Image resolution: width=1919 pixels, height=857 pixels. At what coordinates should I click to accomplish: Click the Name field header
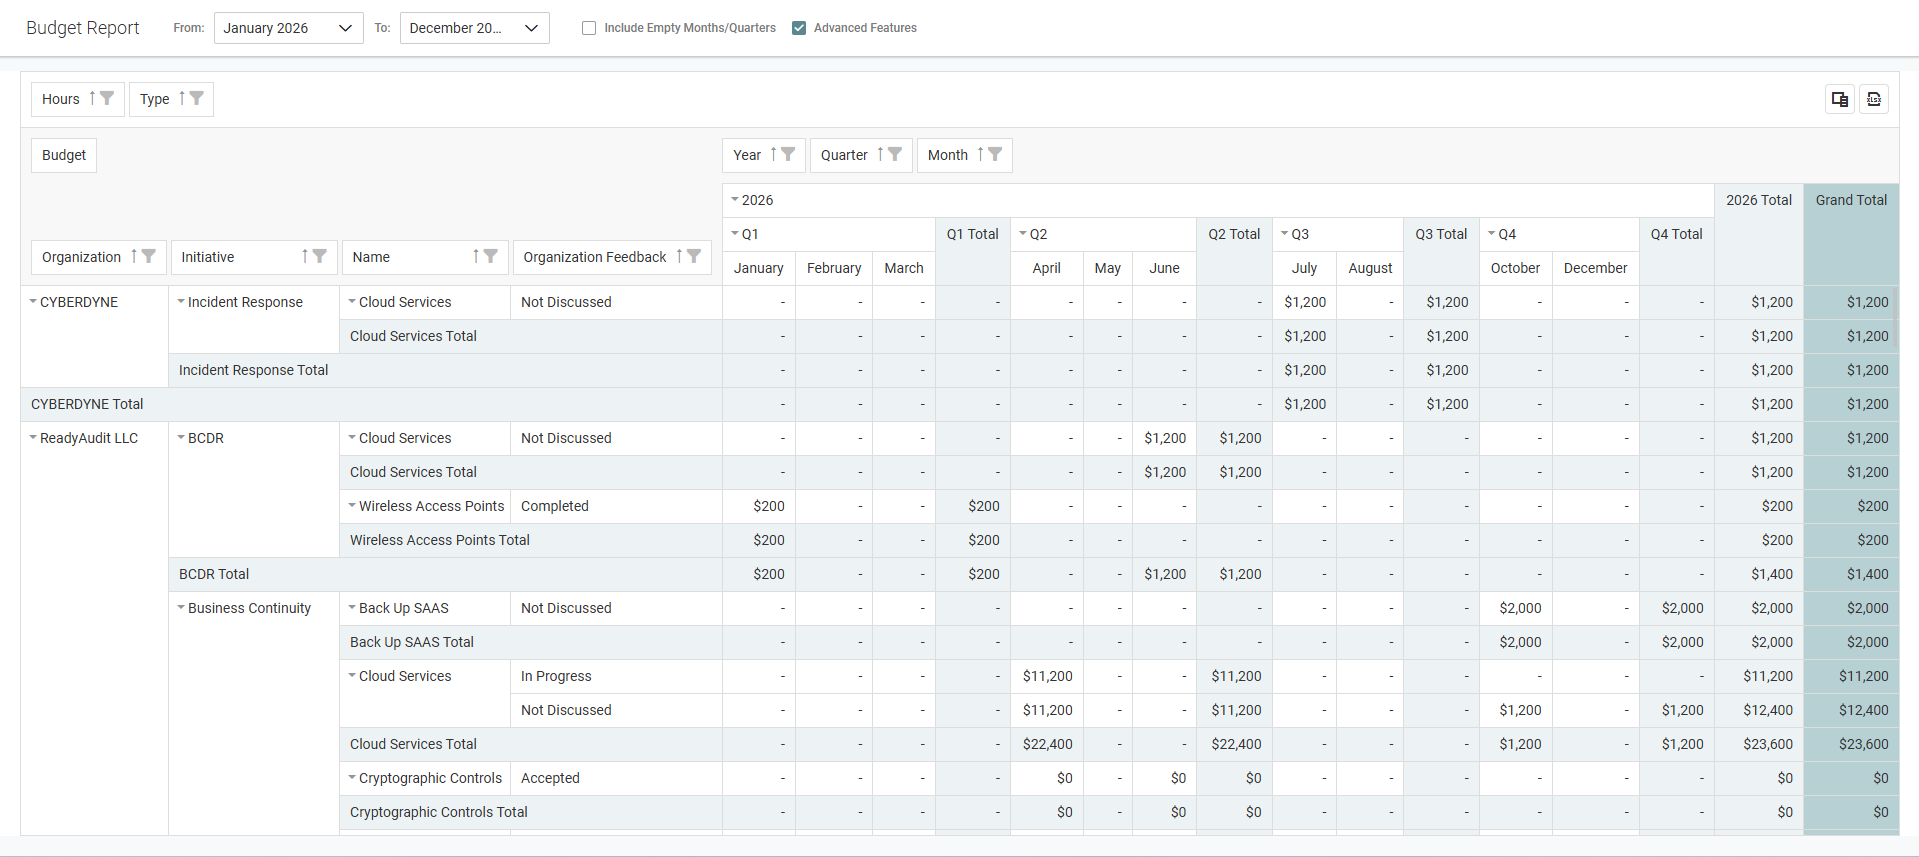pos(371,257)
